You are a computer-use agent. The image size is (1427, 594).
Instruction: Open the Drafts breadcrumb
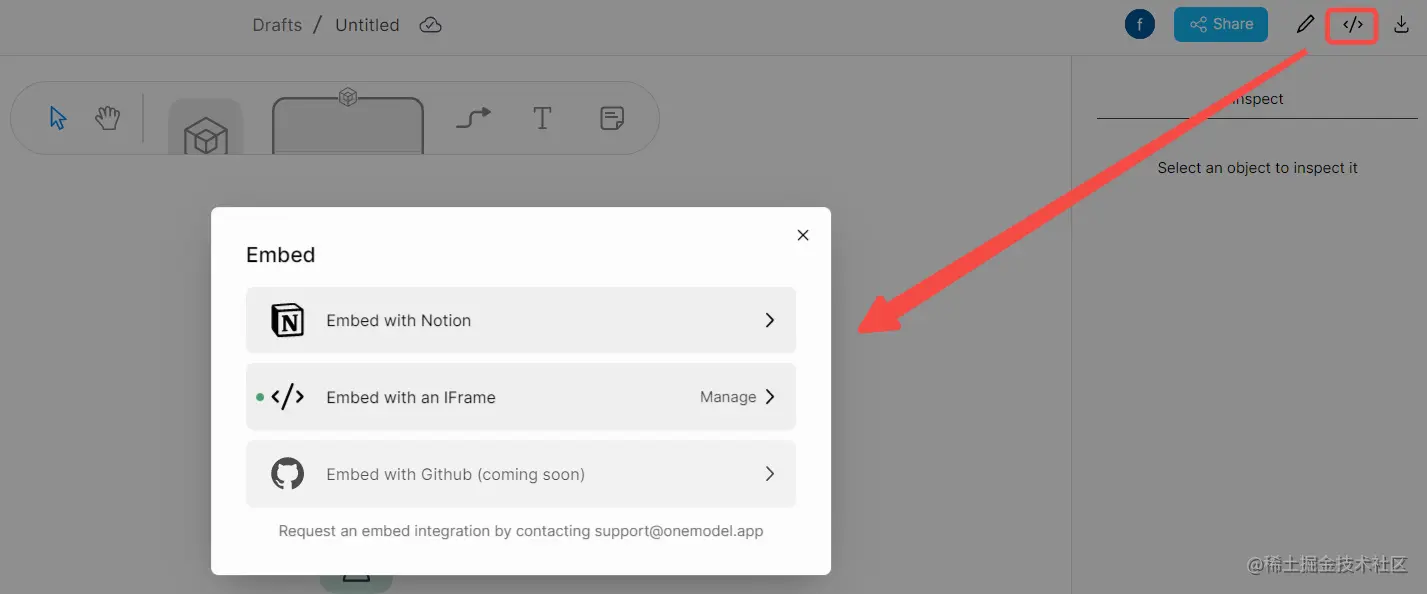[277, 25]
